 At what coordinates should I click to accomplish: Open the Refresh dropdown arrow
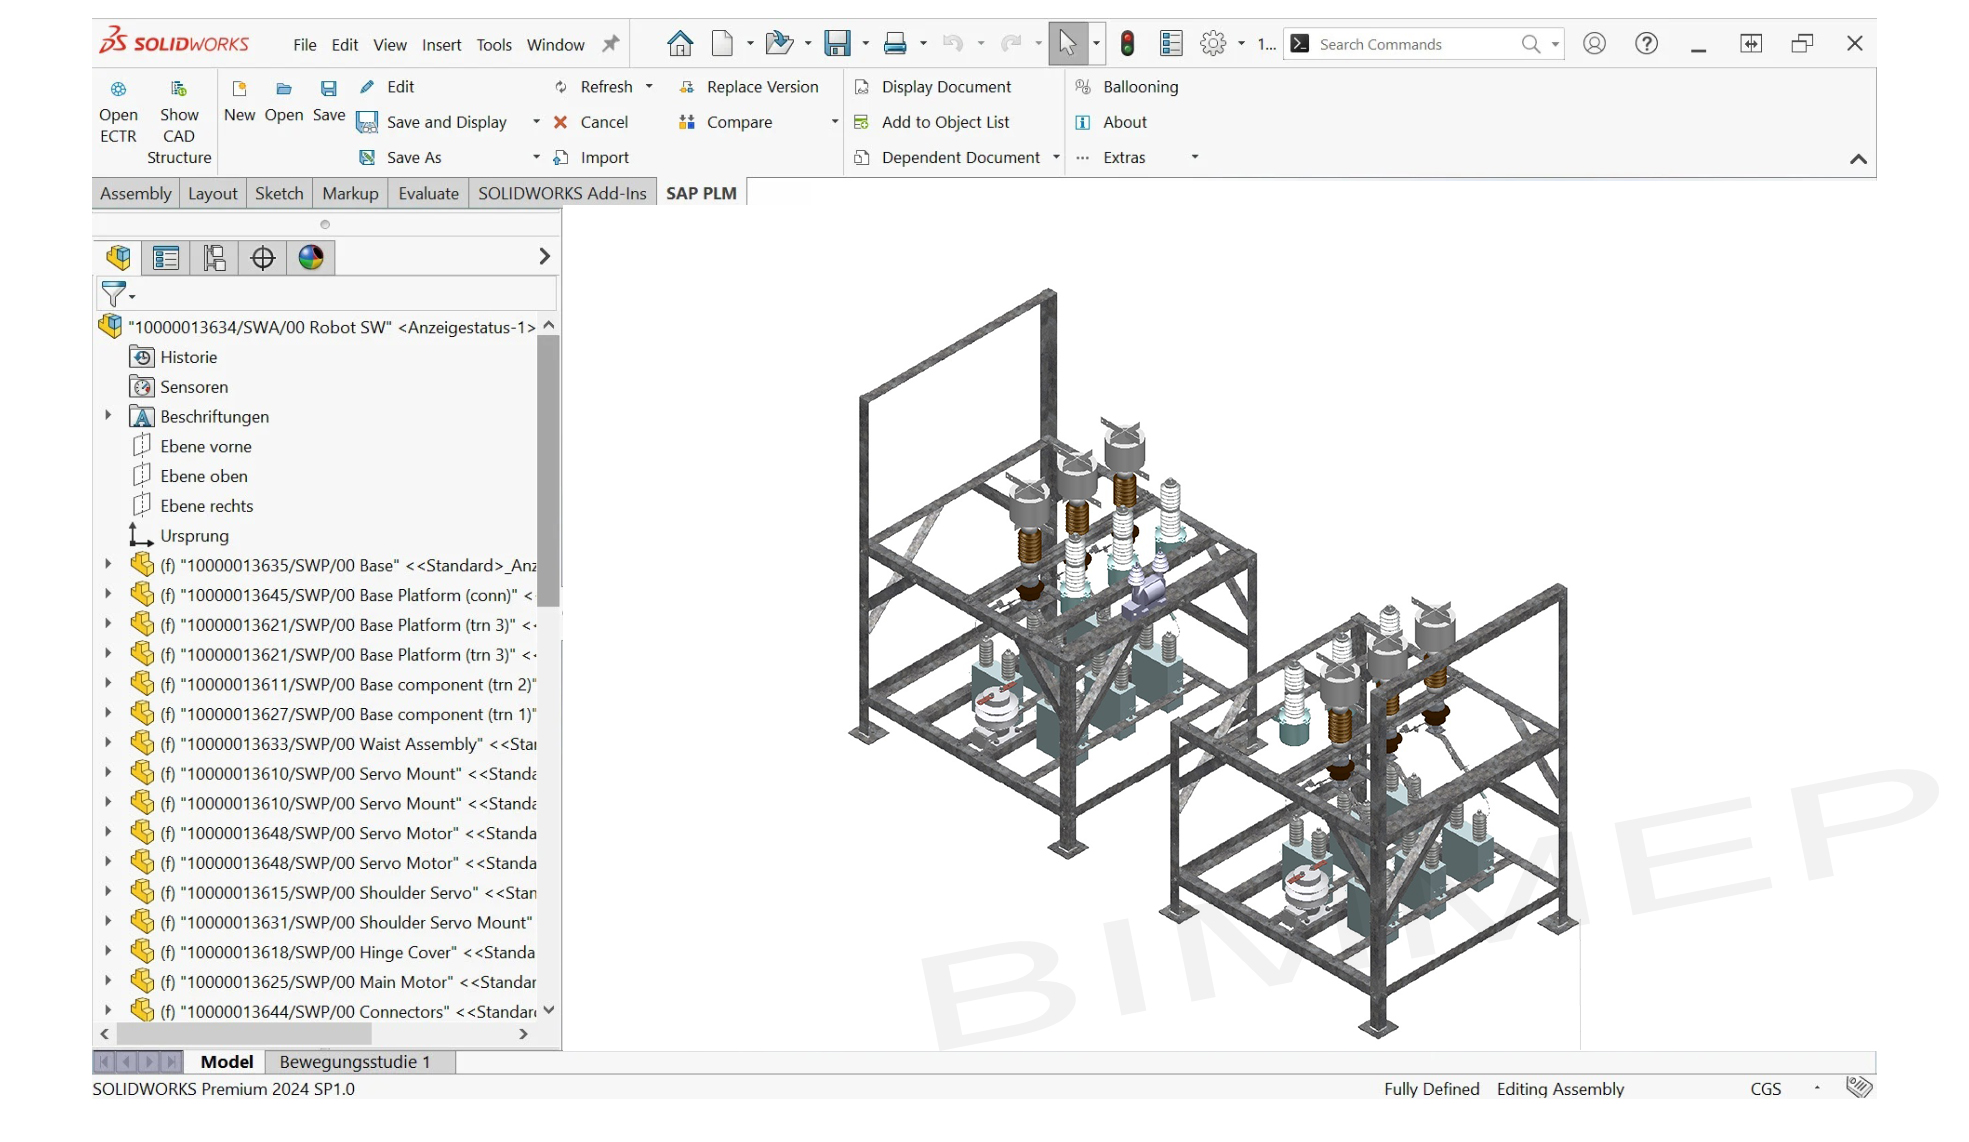point(649,87)
